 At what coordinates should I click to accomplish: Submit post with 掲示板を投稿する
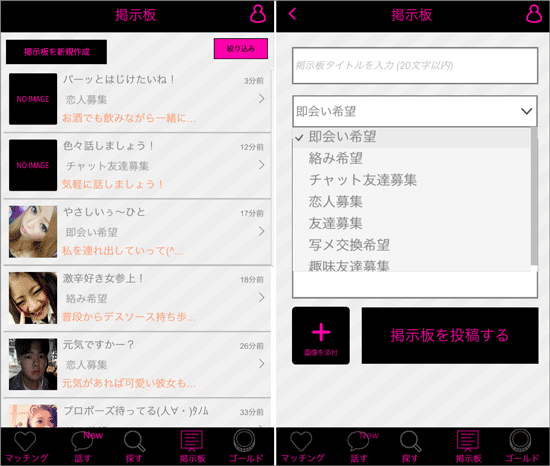450,336
